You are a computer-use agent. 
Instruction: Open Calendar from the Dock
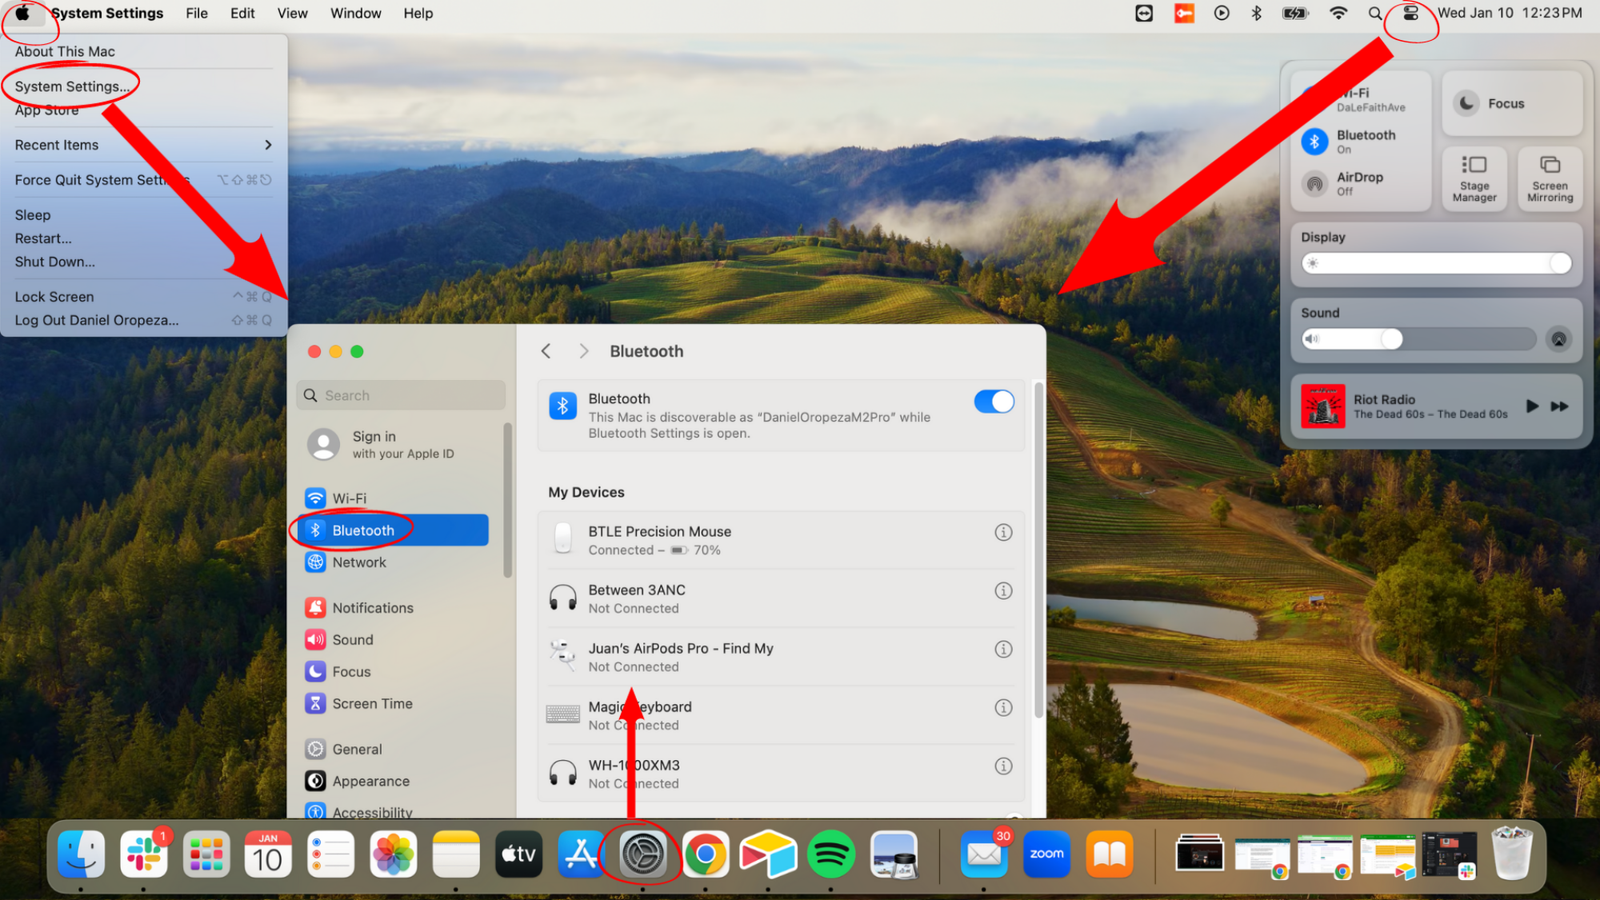click(268, 855)
